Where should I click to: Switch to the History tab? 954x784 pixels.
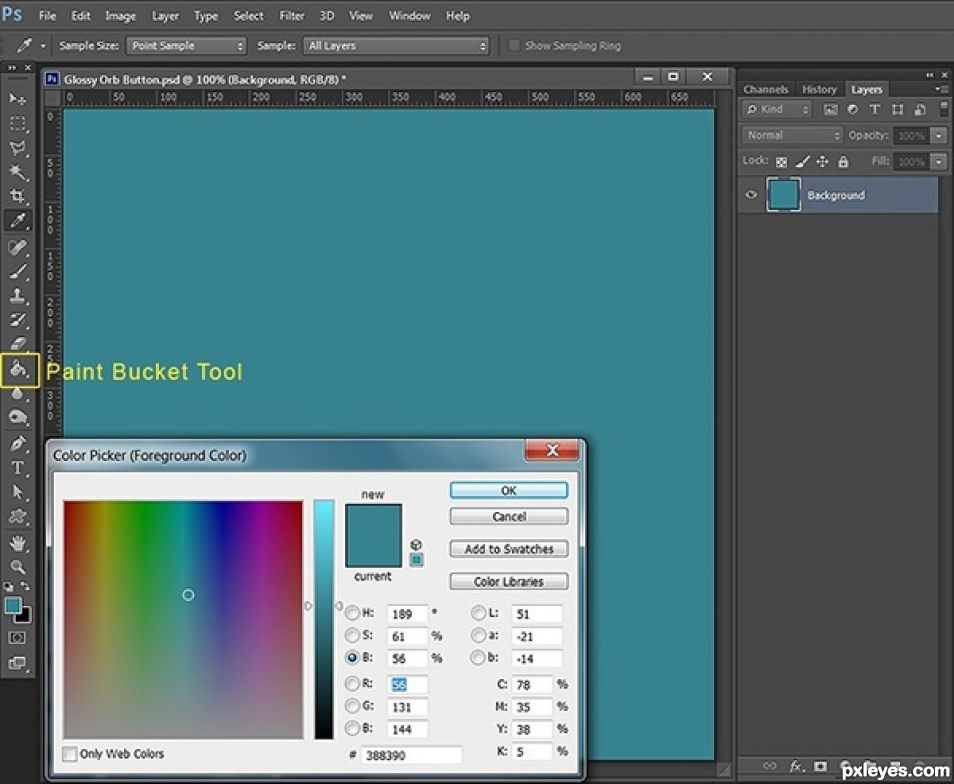click(x=819, y=89)
